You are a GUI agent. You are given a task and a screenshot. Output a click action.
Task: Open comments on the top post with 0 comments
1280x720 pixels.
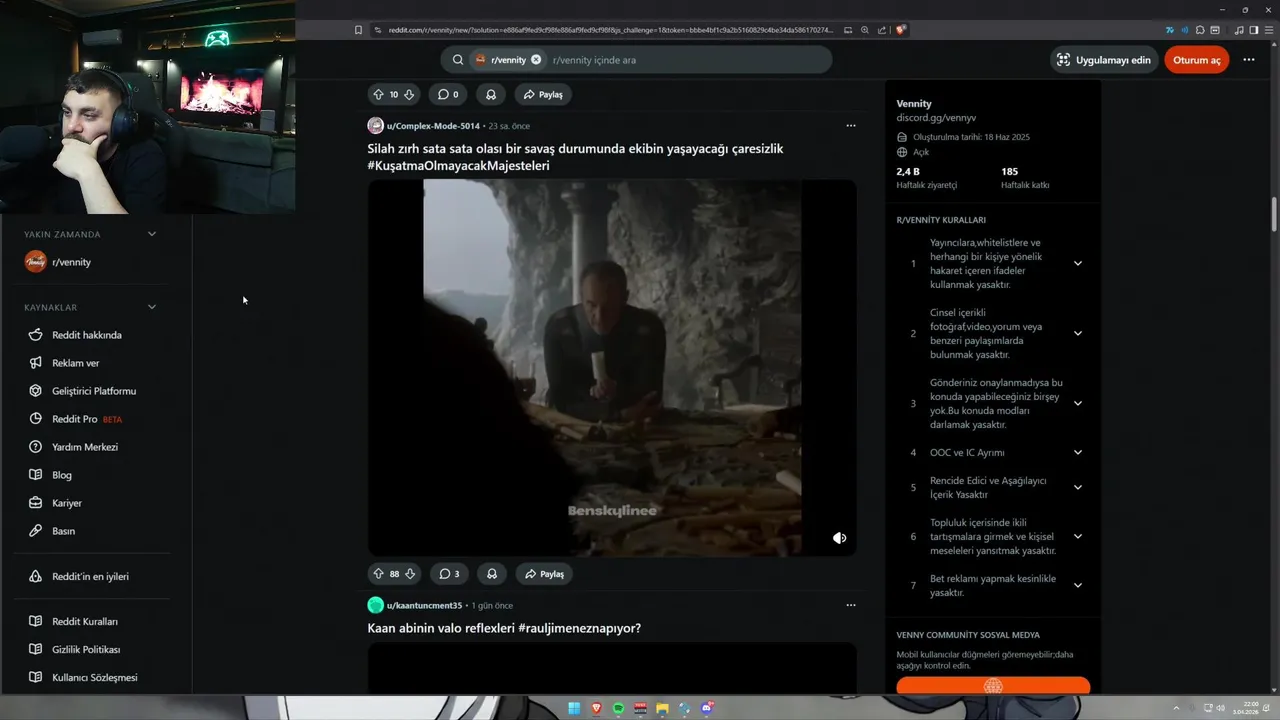click(448, 95)
